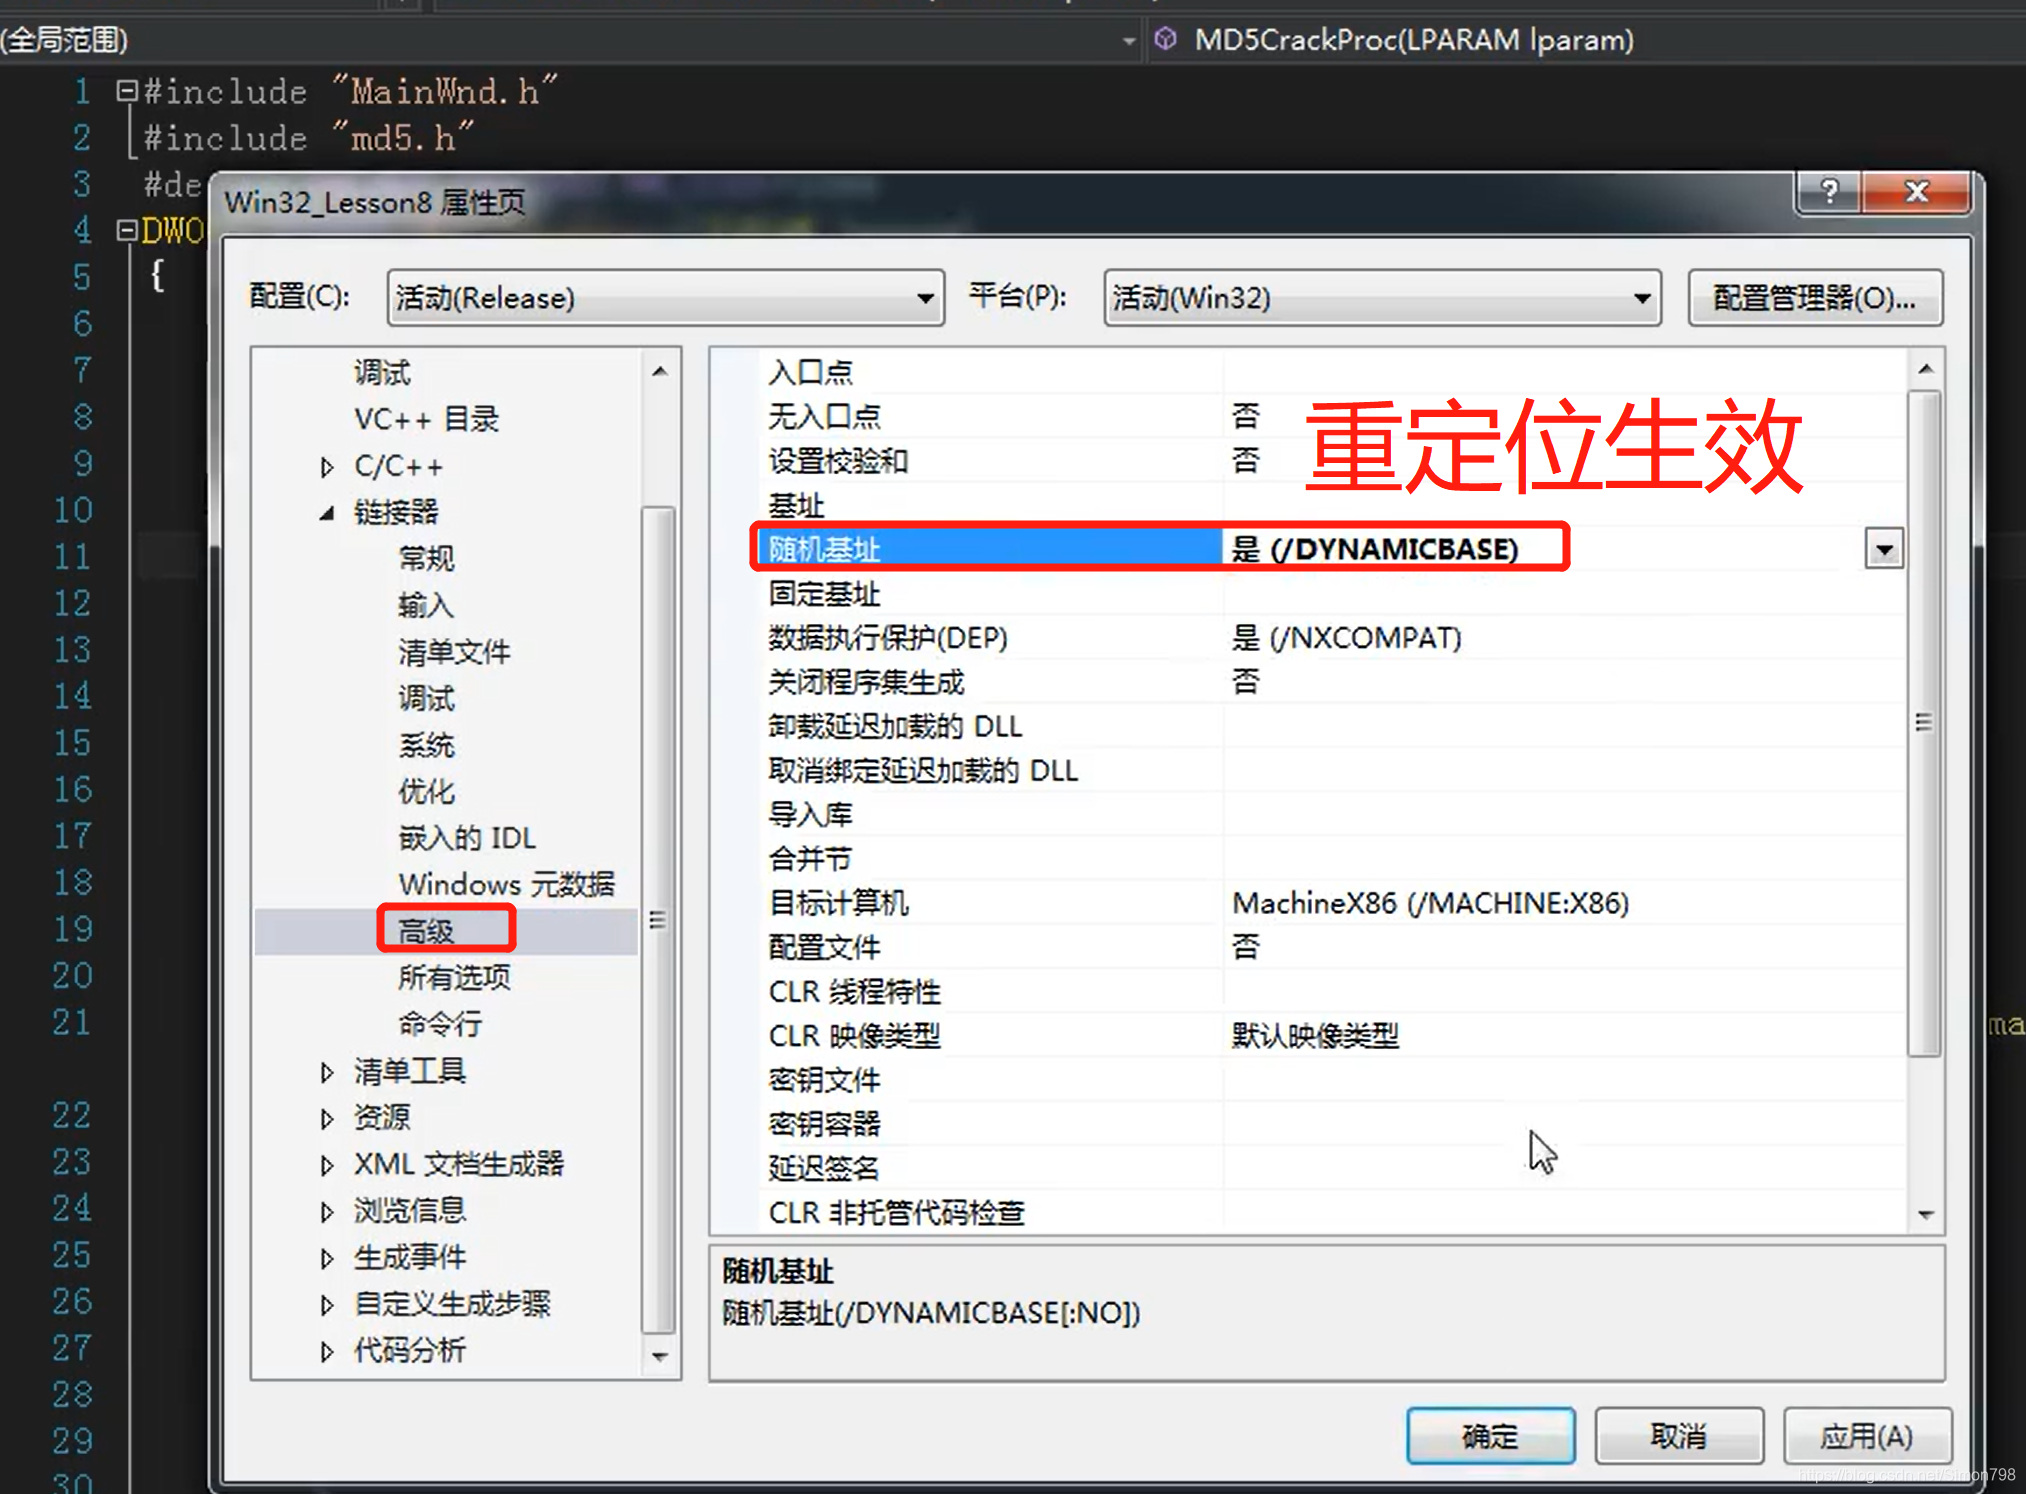The height and width of the screenshot is (1494, 2026).
Task: Click the 取消 button
Action: [1679, 1436]
